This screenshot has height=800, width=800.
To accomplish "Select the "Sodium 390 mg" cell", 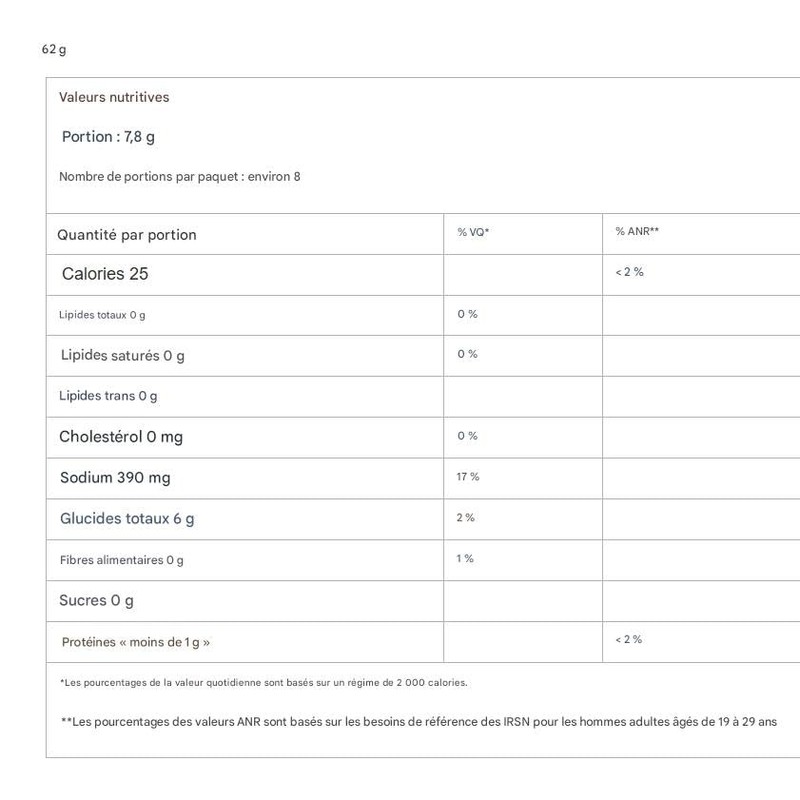I will point(115,478).
